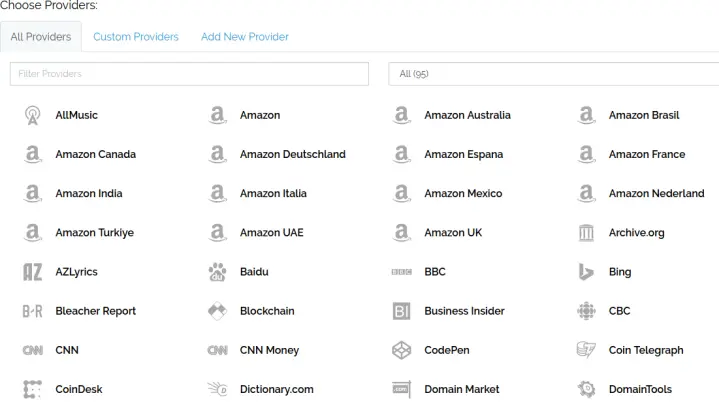Open the Custom Providers tab
719x408 pixels.
pyautogui.click(x=136, y=37)
